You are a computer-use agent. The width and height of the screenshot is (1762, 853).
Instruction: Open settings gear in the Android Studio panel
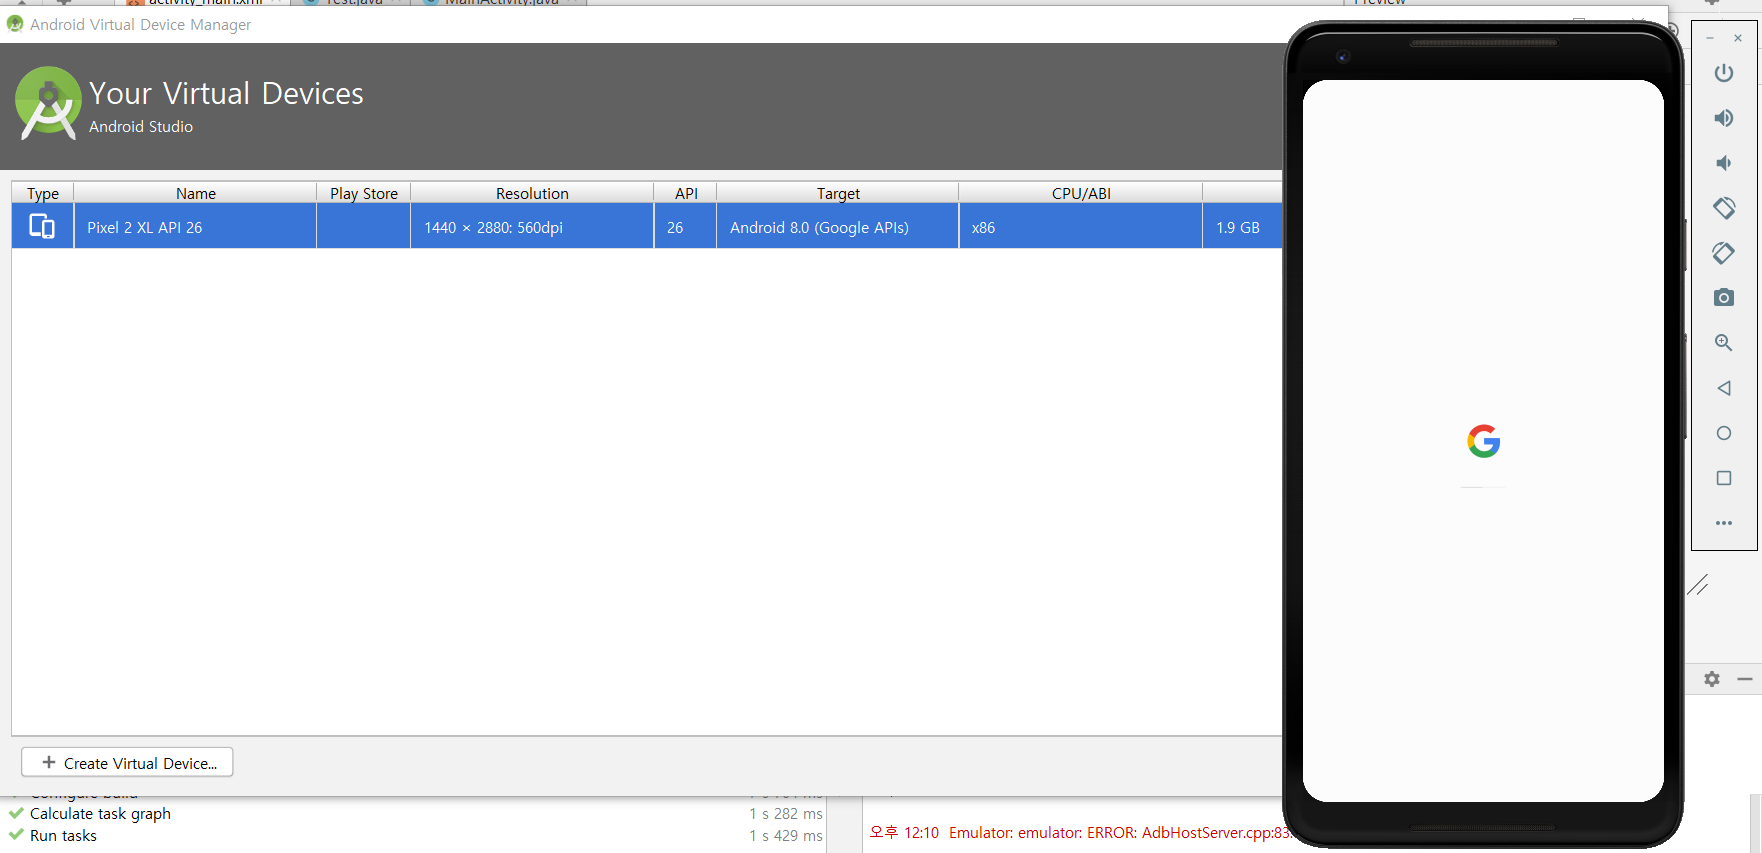[x=1712, y=679]
